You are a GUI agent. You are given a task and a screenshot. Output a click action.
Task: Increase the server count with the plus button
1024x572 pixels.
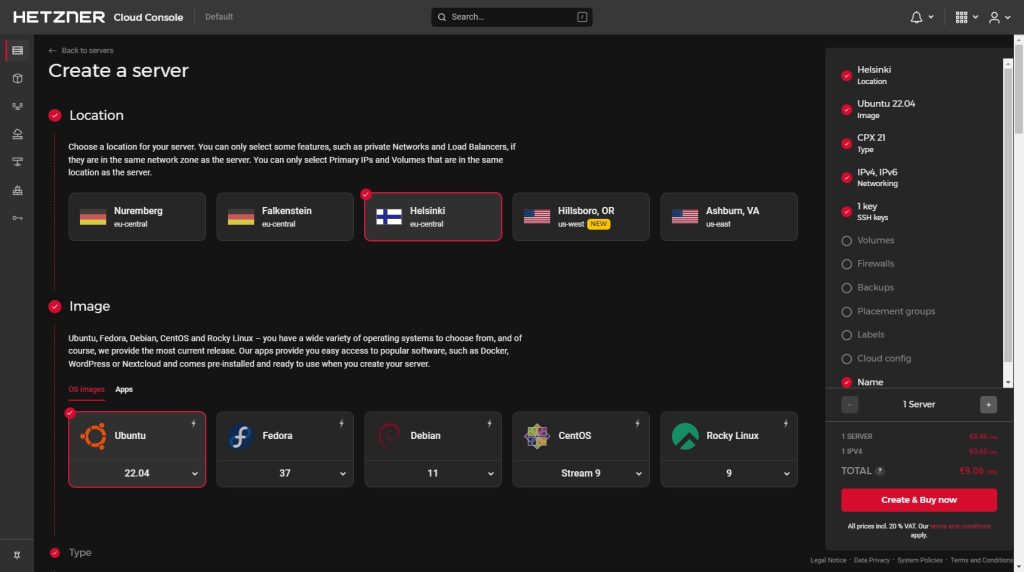point(988,404)
